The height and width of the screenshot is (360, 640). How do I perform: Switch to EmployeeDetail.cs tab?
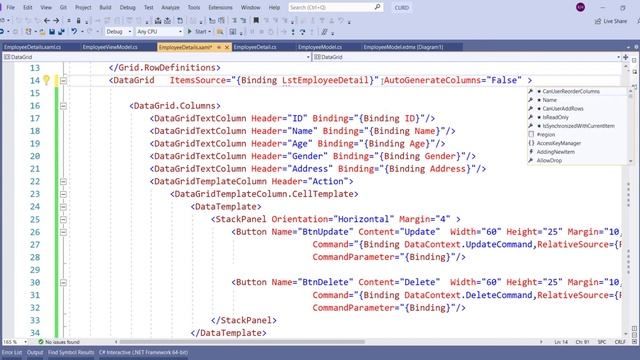[255, 47]
